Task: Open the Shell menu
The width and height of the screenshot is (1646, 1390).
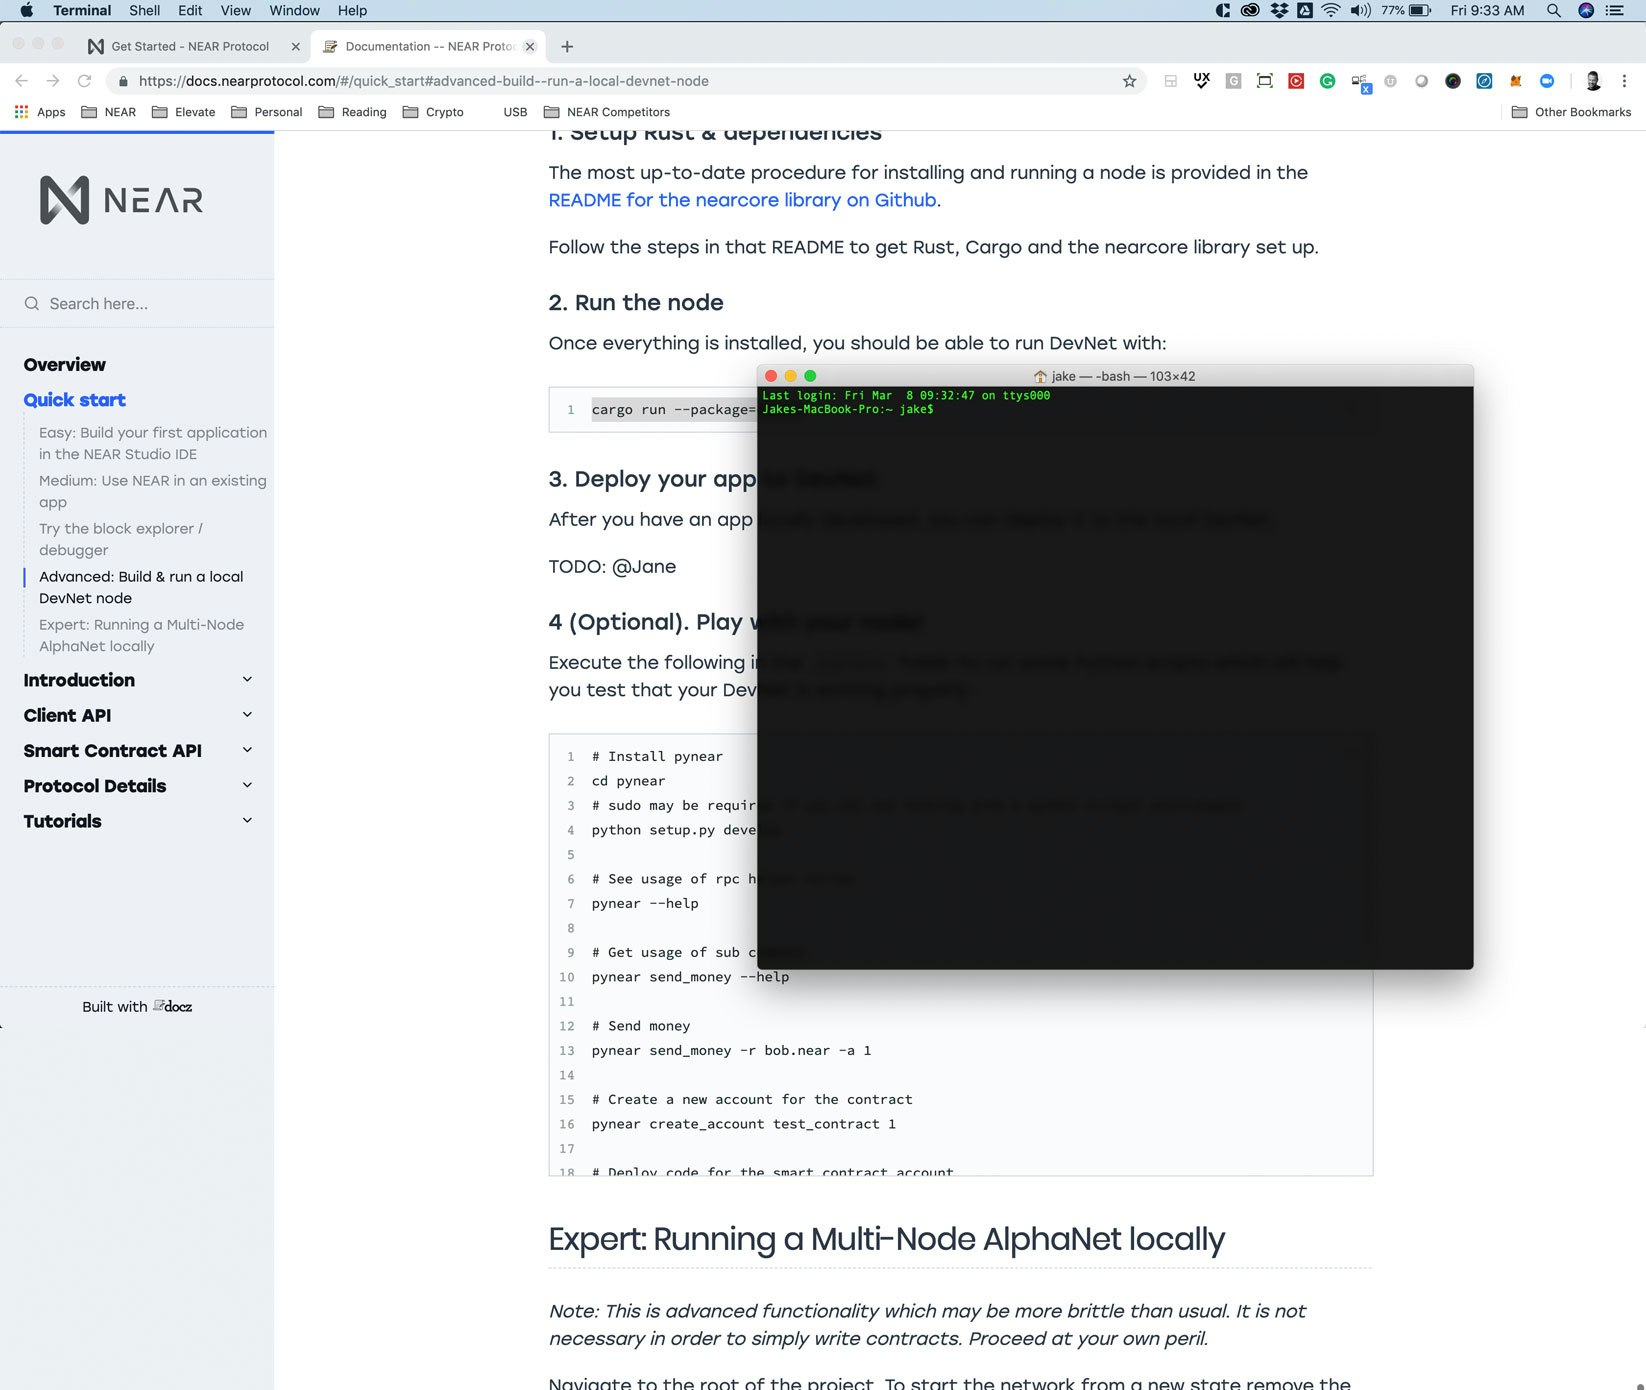Action: point(144,10)
